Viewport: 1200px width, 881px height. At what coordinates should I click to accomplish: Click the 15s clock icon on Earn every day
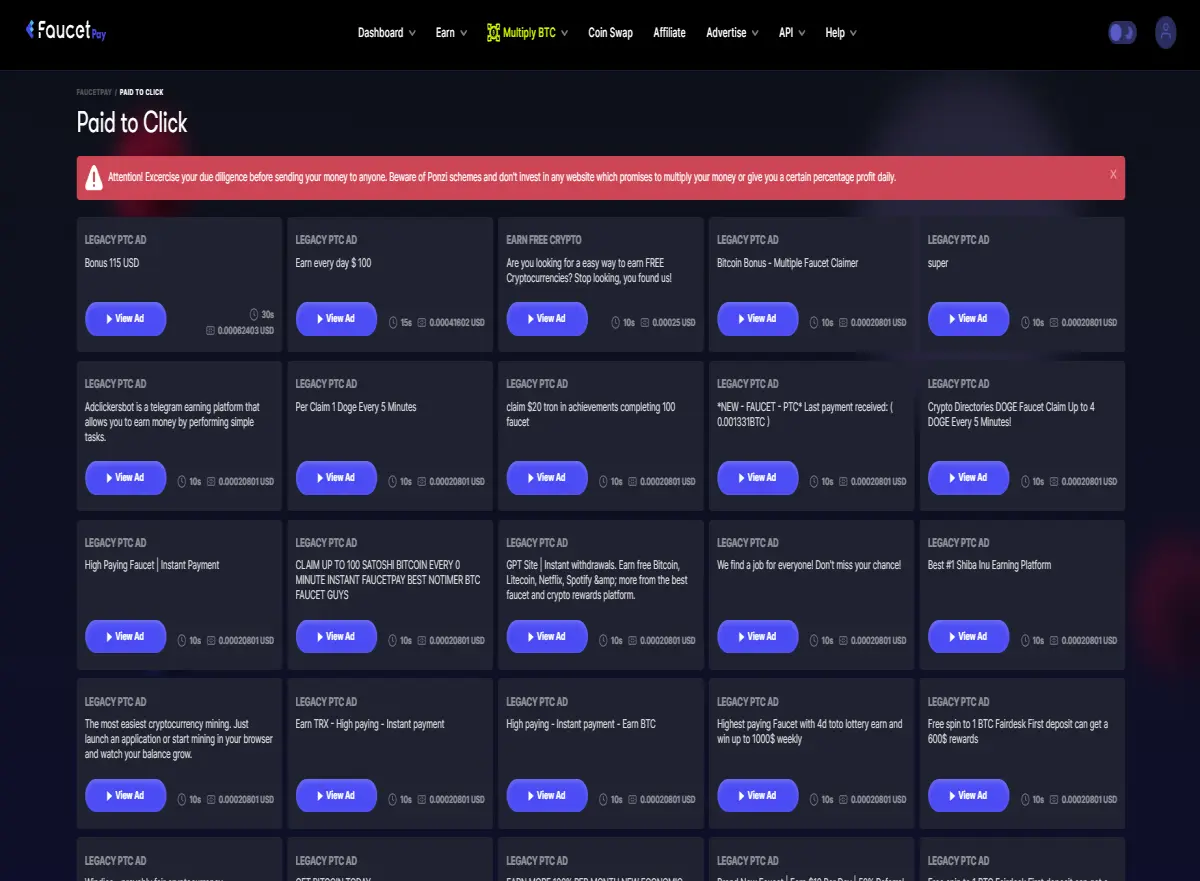pyautogui.click(x=393, y=323)
